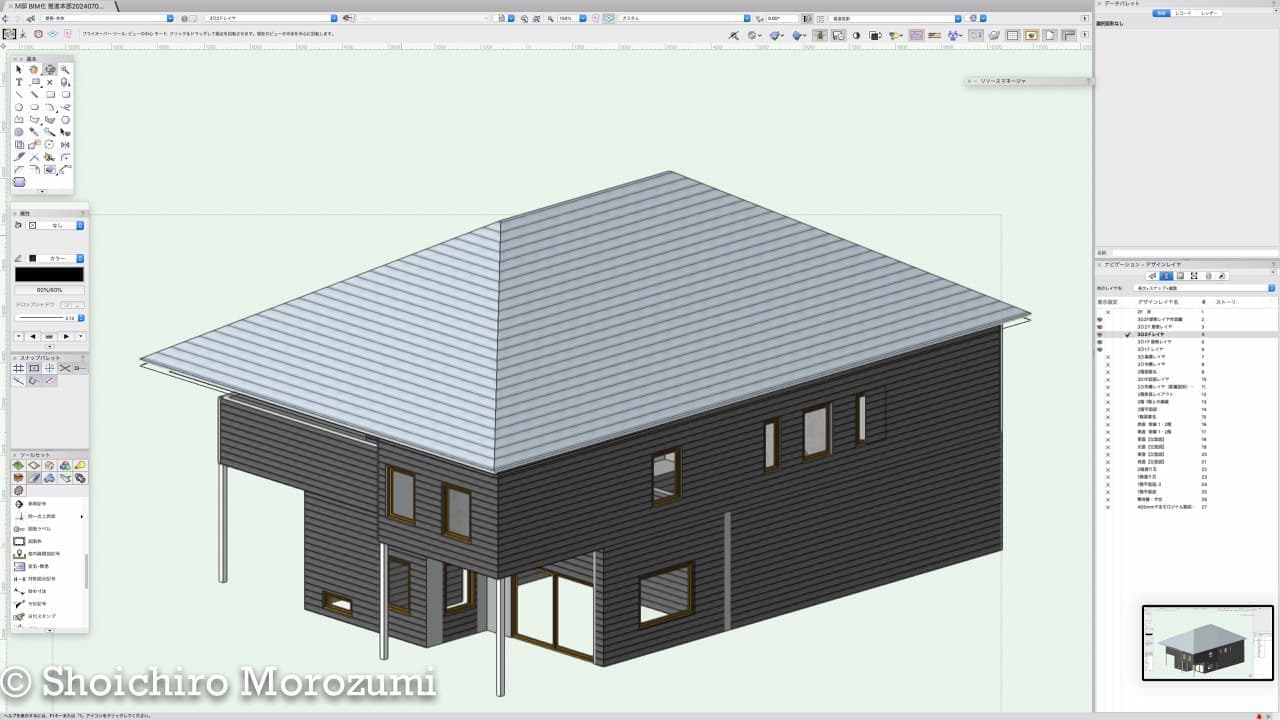Toggle visibility of design layer number 2
This screenshot has width=1280, height=720.
[1100, 320]
